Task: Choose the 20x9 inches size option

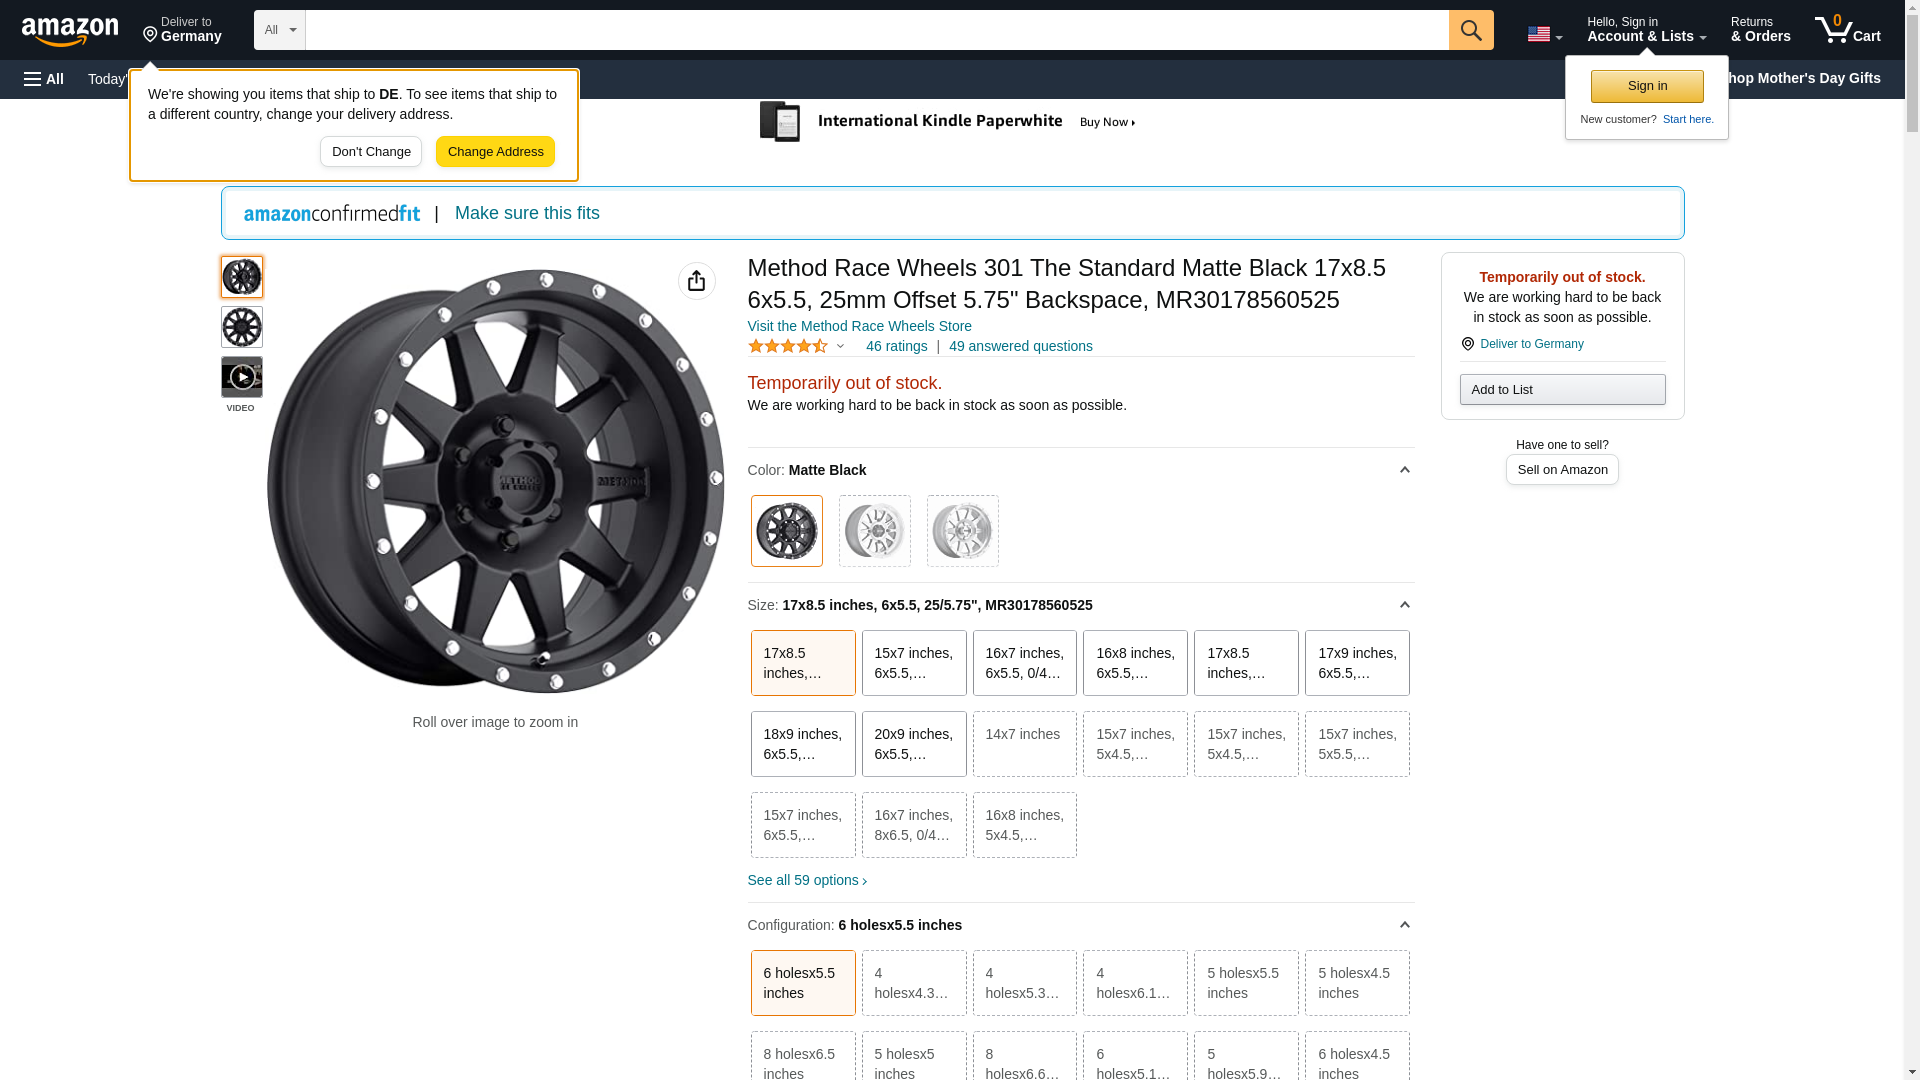Action: coord(913,744)
